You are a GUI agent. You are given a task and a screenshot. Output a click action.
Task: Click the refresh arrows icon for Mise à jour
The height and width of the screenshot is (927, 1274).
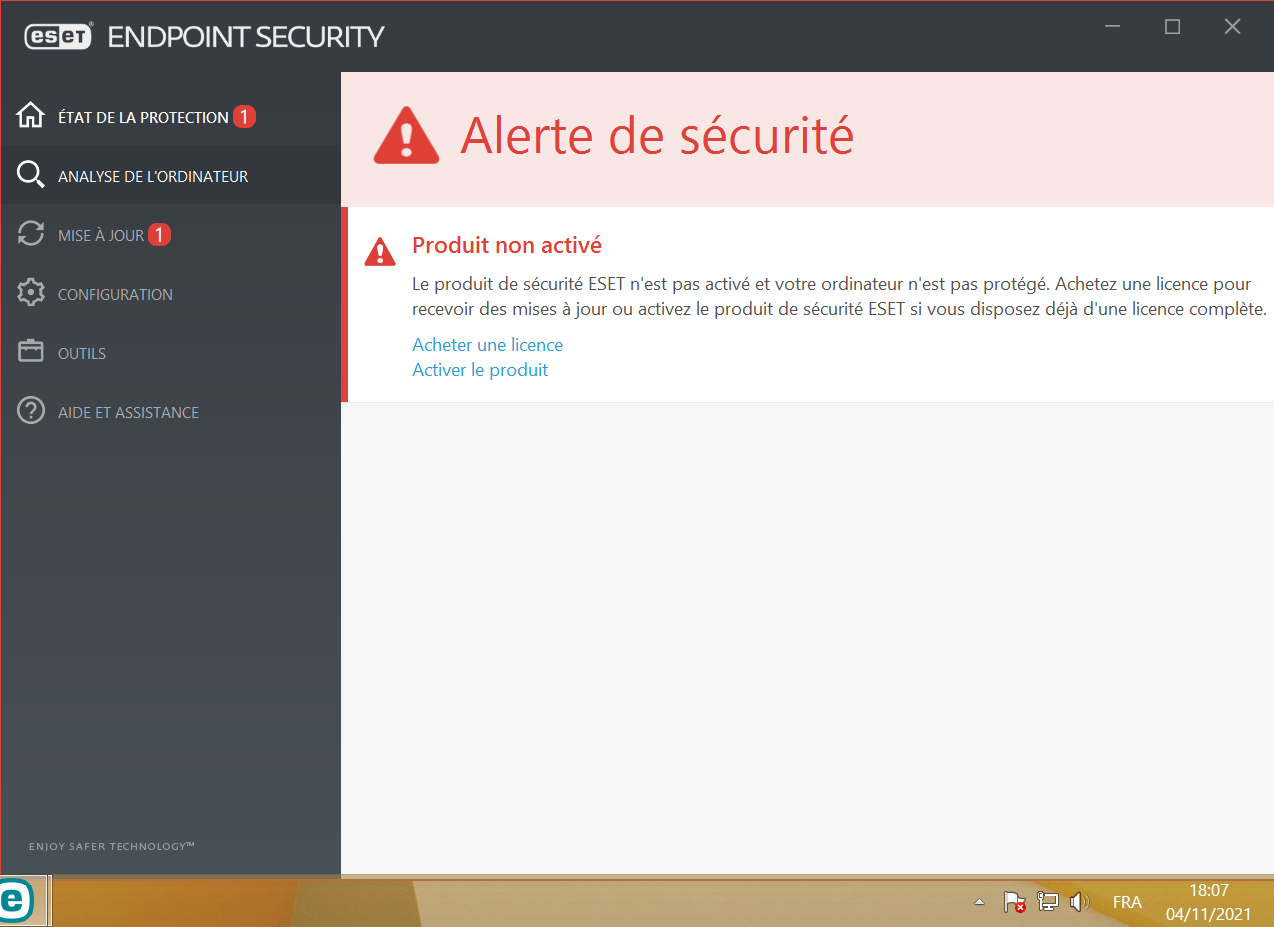(x=31, y=234)
